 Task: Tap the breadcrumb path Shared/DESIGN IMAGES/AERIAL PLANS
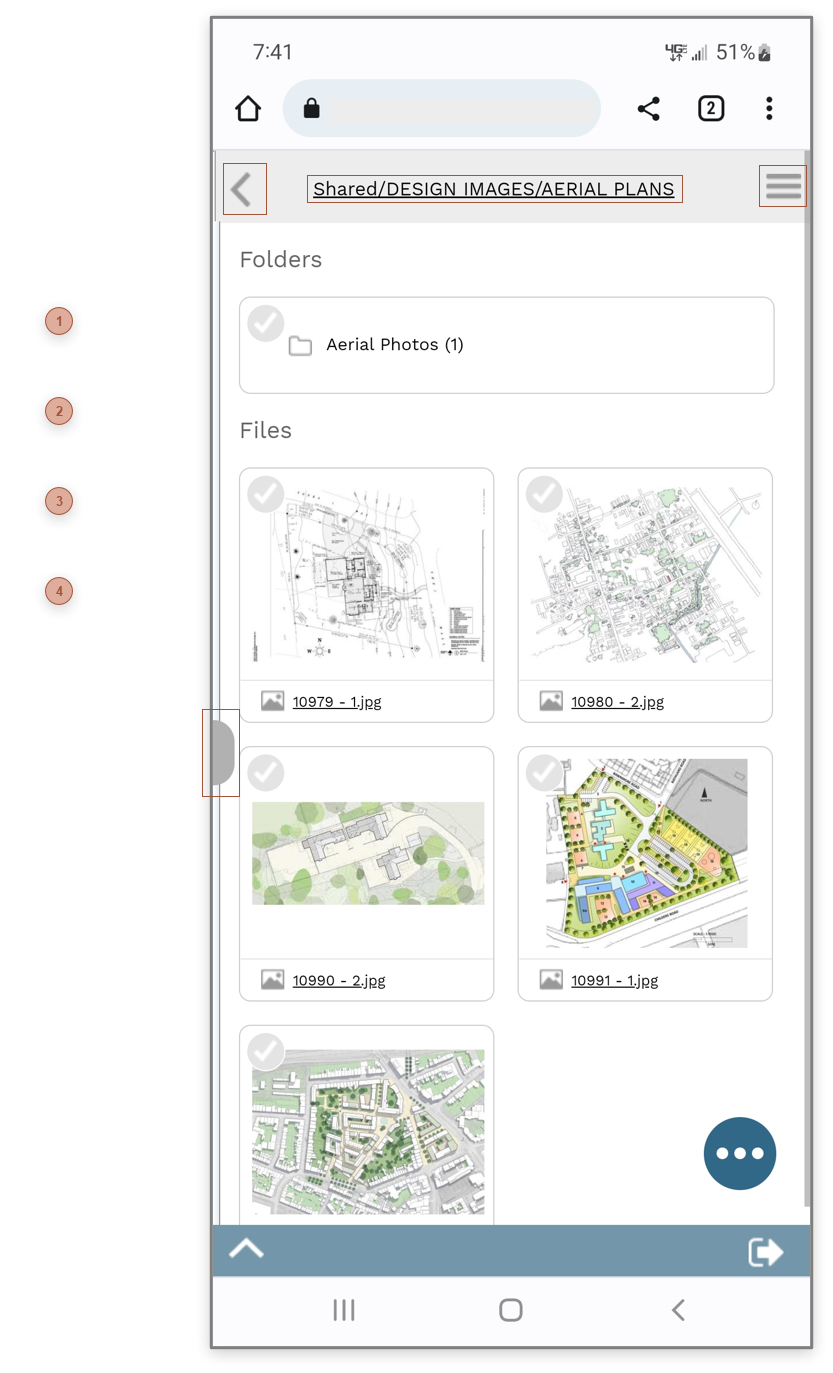tap(494, 189)
